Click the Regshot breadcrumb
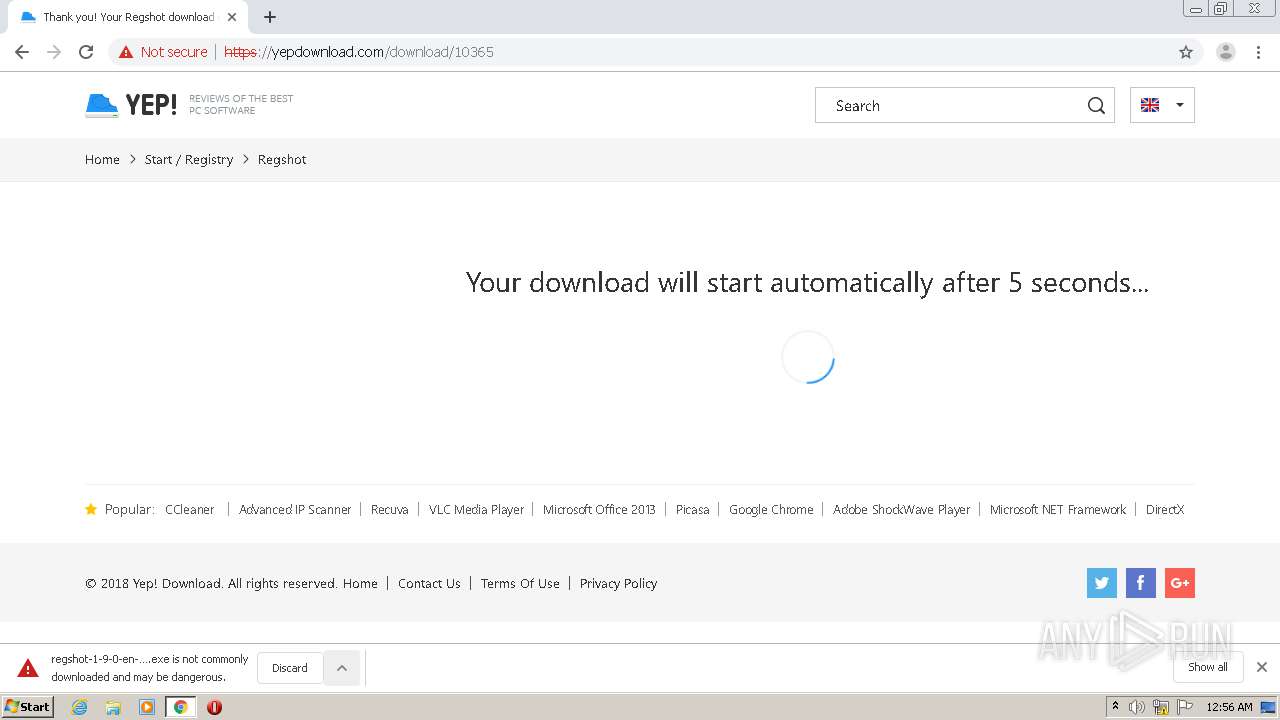This screenshot has height=720, width=1280. [282, 160]
